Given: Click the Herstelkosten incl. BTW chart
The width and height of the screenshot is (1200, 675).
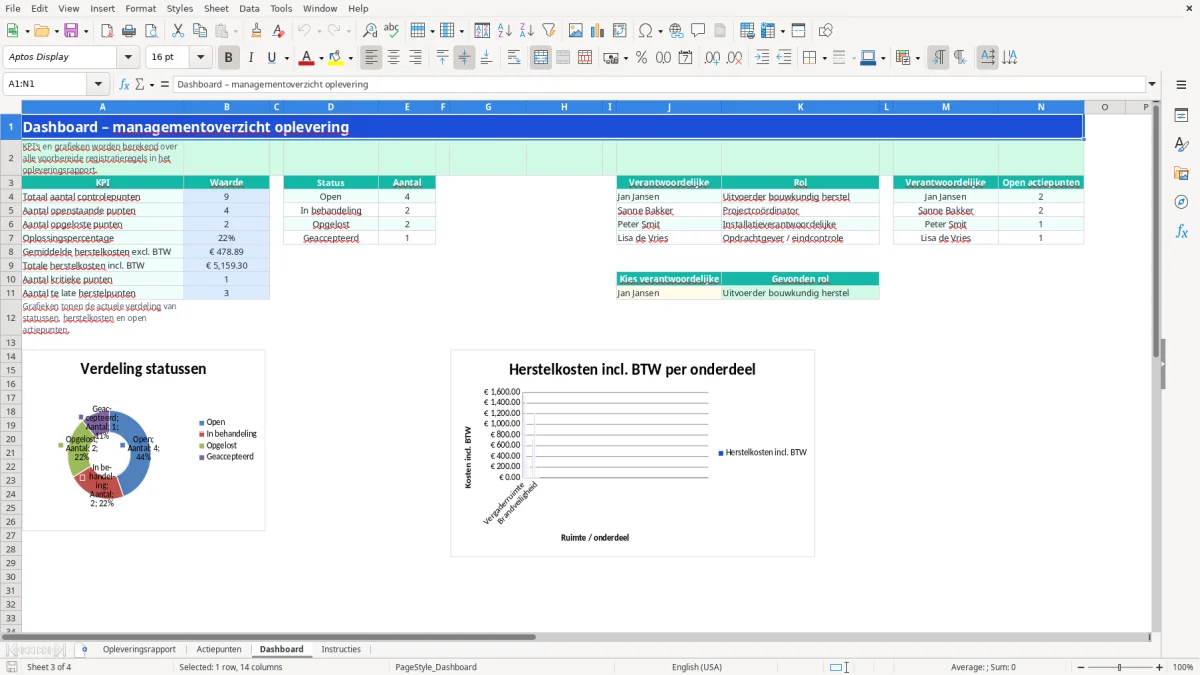Looking at the screenshot, I should [x=633, y=453].
